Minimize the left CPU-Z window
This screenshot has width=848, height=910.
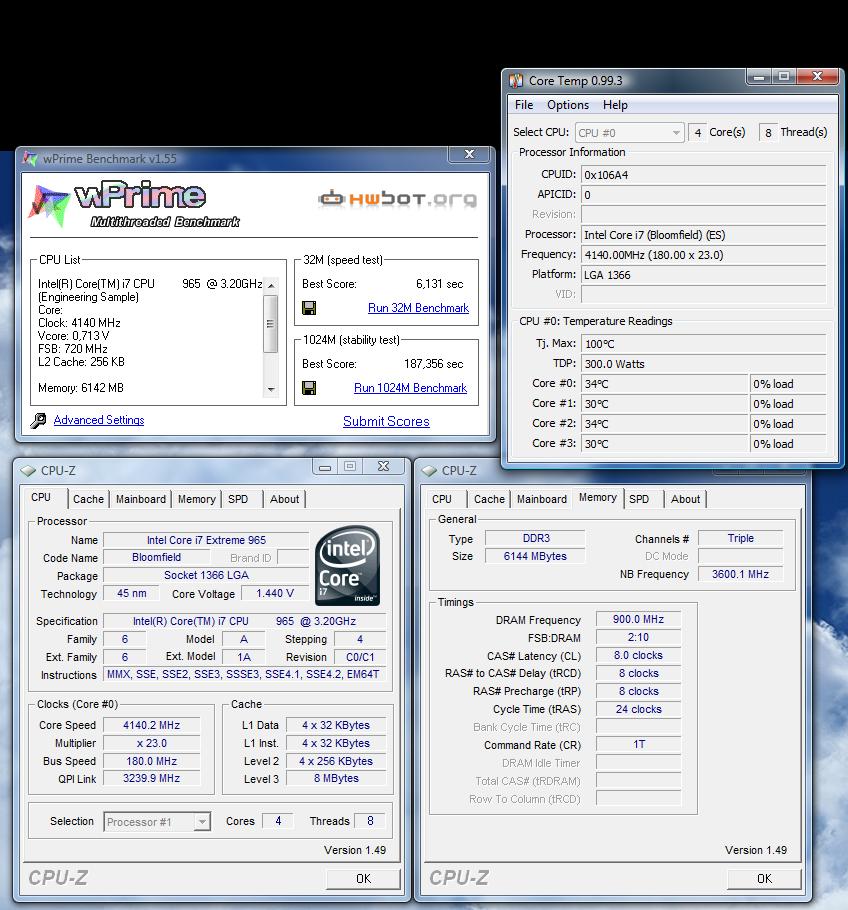point(325,467)
